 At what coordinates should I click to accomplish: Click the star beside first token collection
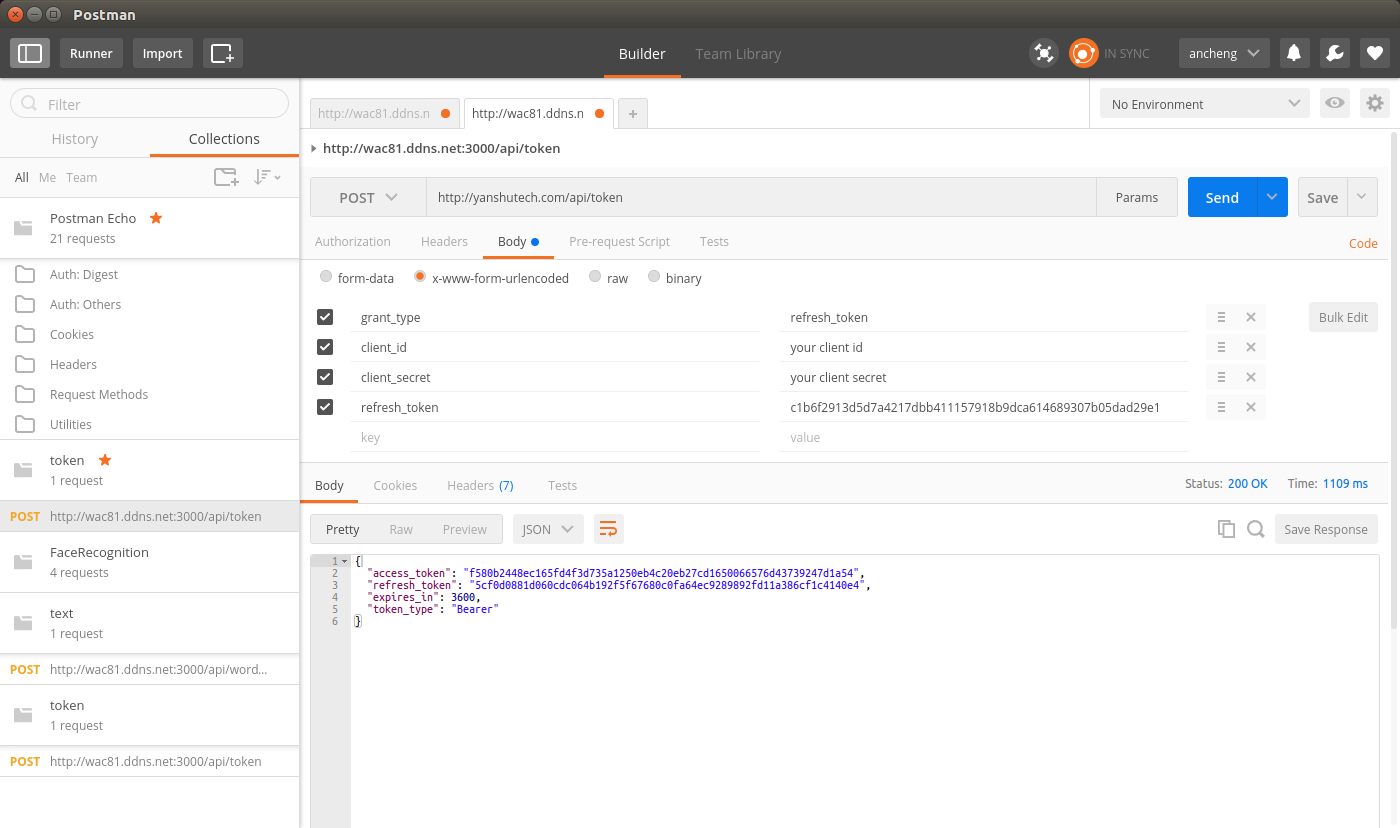pyautogui.click(x=105, y=460)
